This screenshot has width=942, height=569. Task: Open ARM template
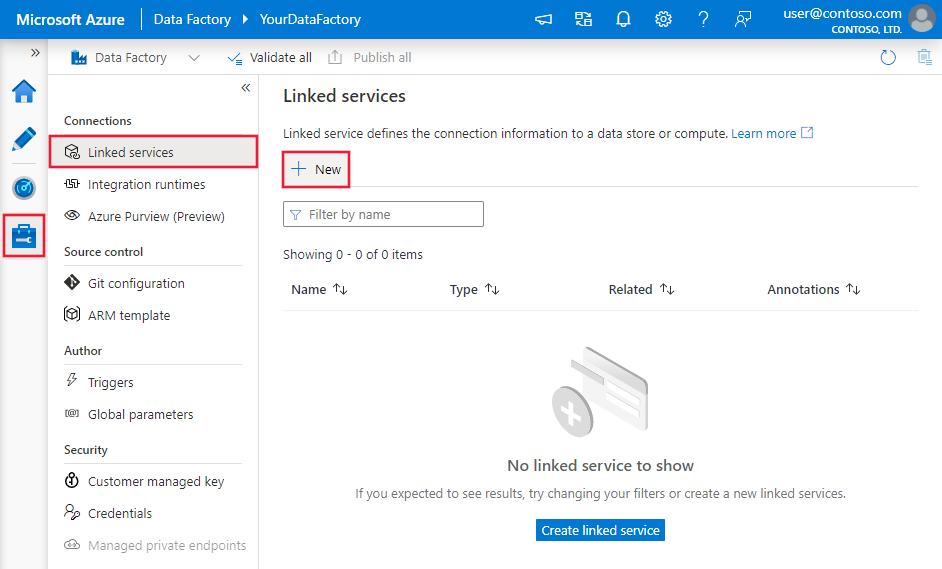pos(129,315)
